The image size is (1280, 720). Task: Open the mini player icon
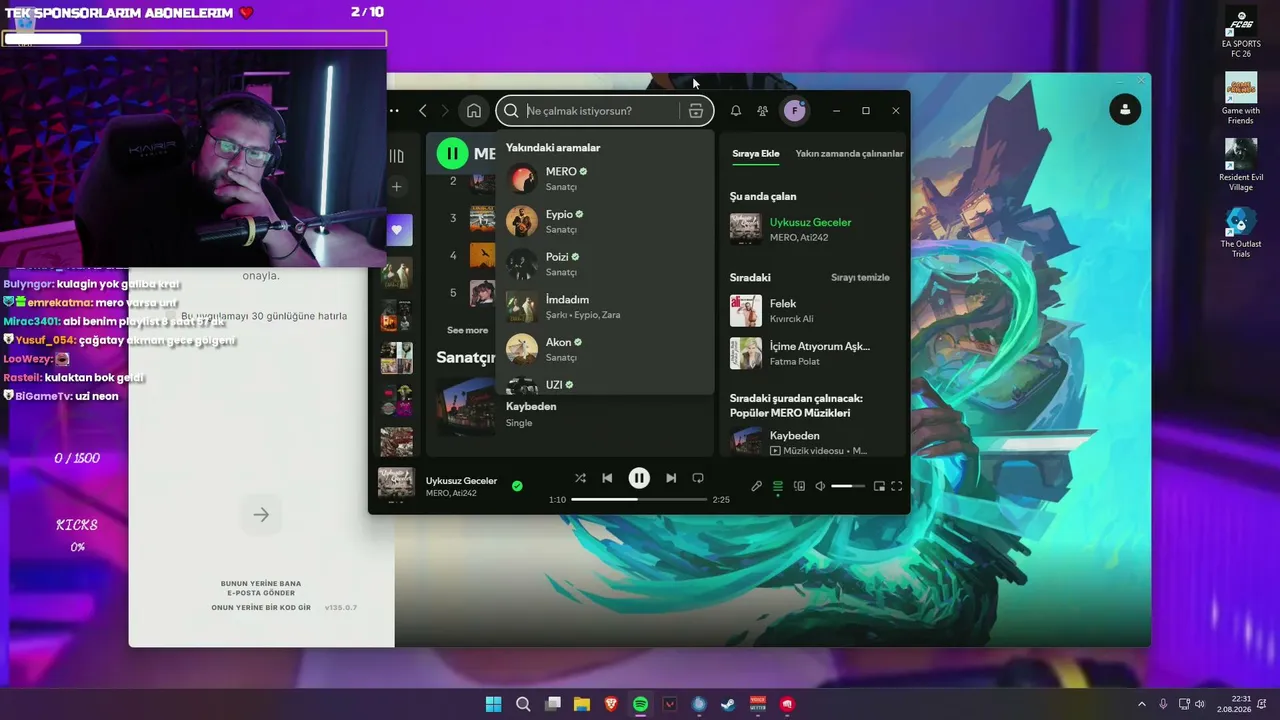point(879,486)
